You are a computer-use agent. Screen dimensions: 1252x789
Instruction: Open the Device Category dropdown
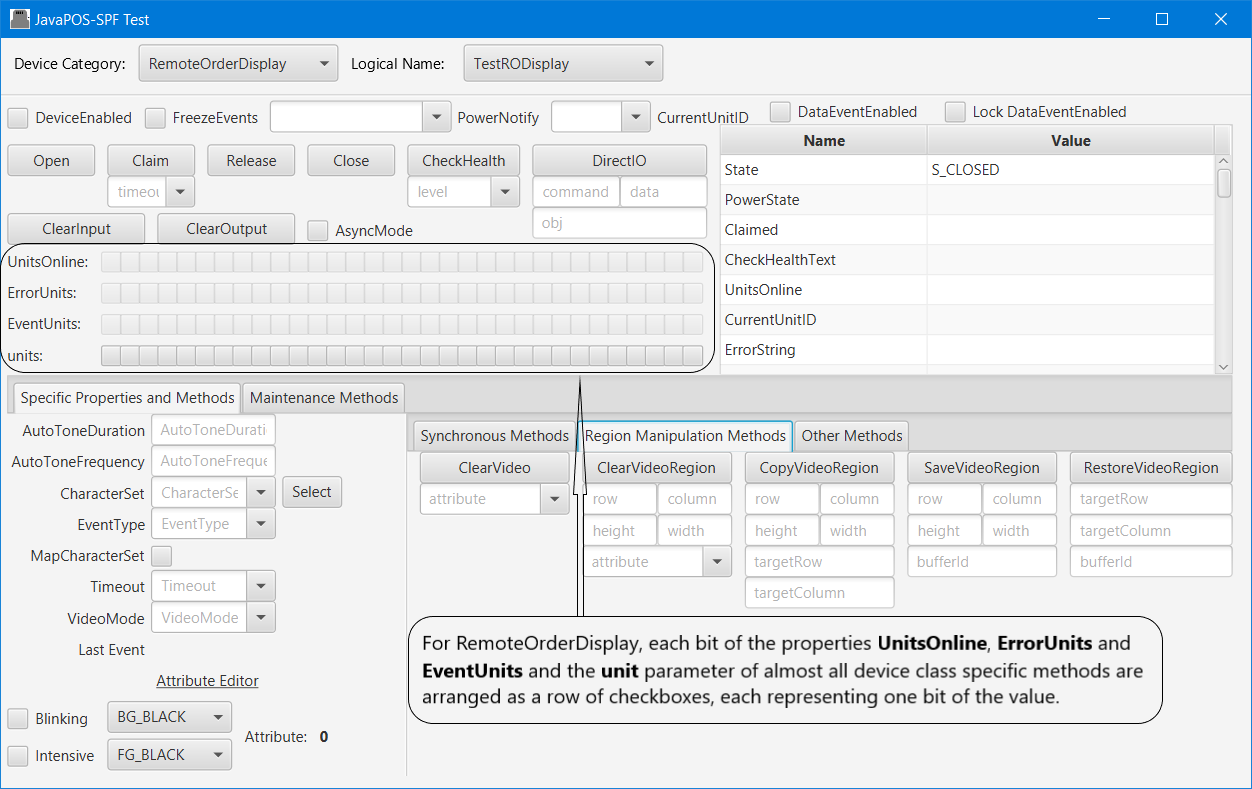[x=238, y=64]
